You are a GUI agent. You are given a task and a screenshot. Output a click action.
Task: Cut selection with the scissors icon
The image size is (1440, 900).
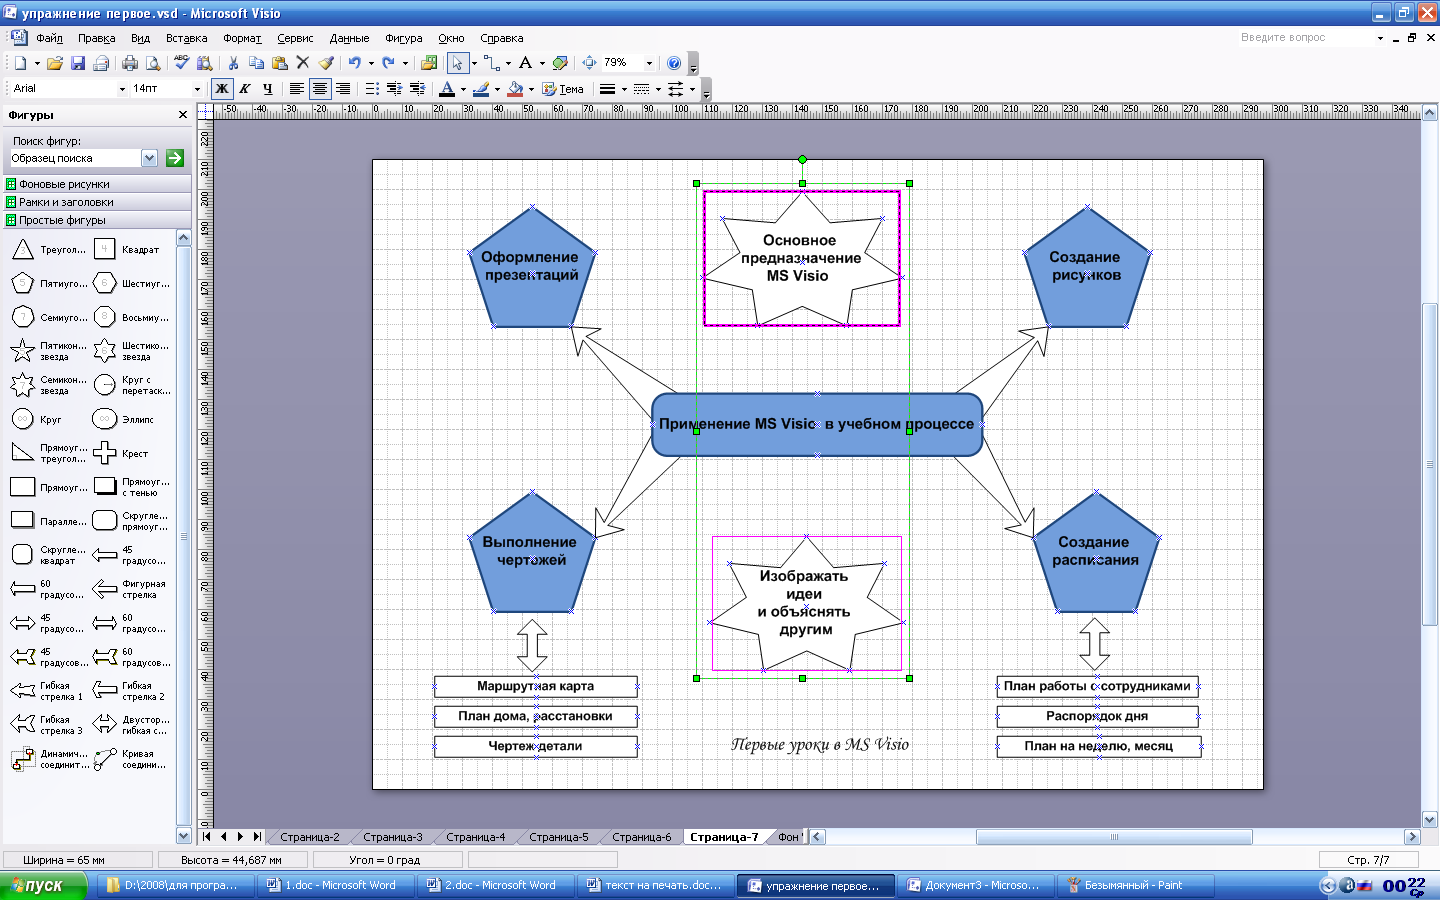[x=233, y=63]
